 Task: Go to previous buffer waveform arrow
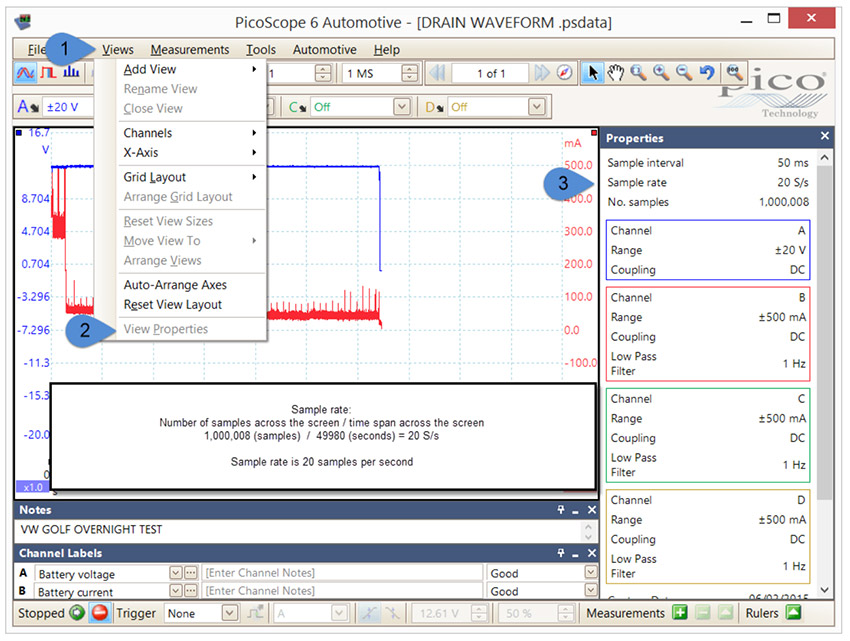[x=437, y=73]
